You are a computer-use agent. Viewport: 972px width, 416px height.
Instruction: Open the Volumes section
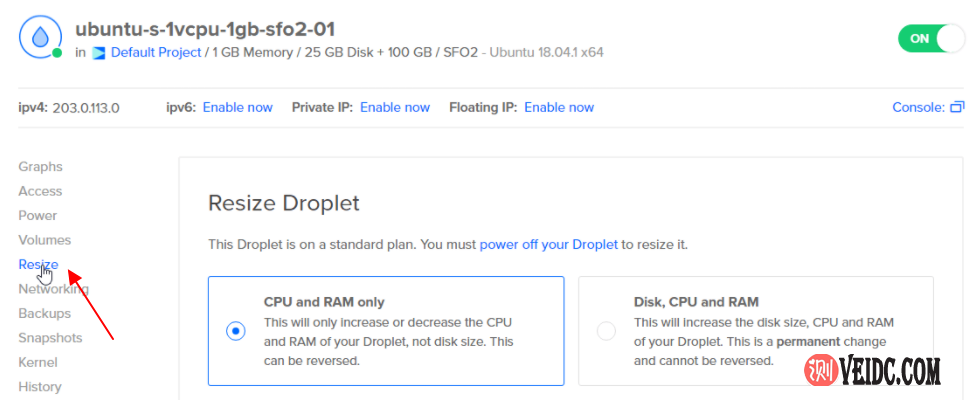tap(44, 240)
